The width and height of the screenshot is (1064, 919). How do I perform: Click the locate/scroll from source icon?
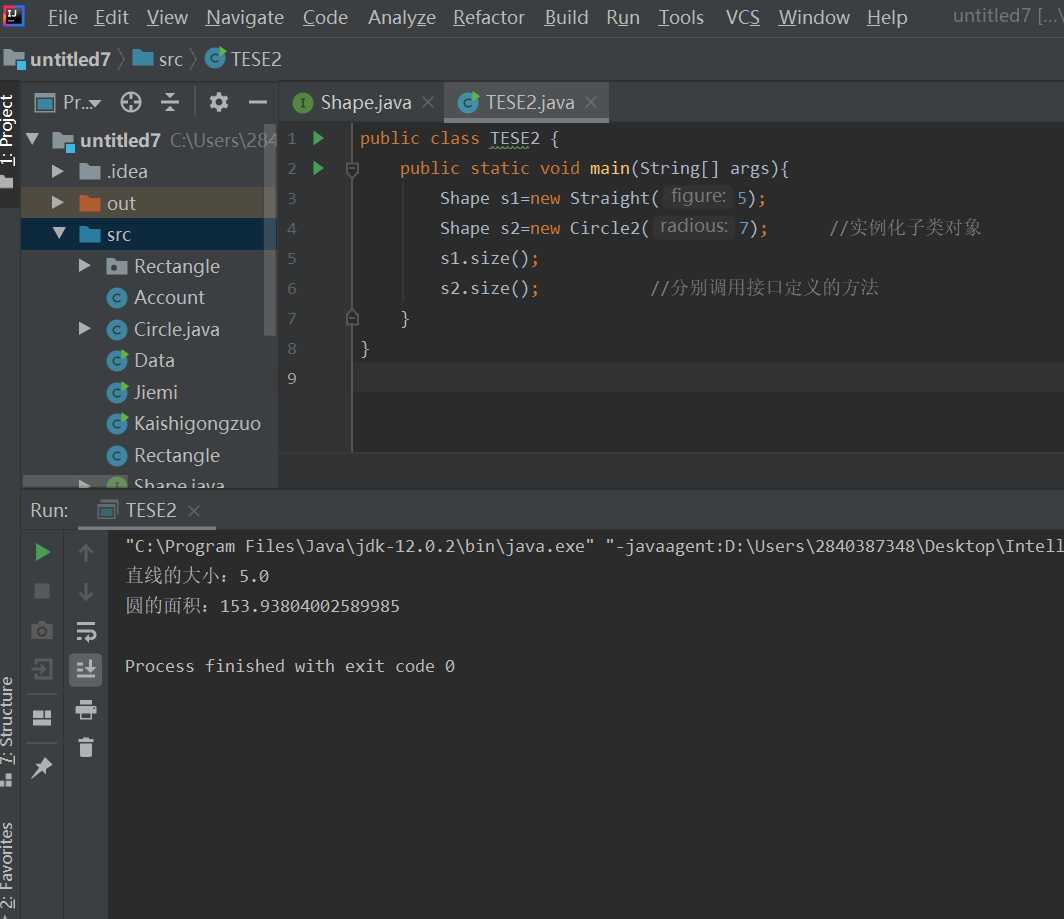pos(131,102)
